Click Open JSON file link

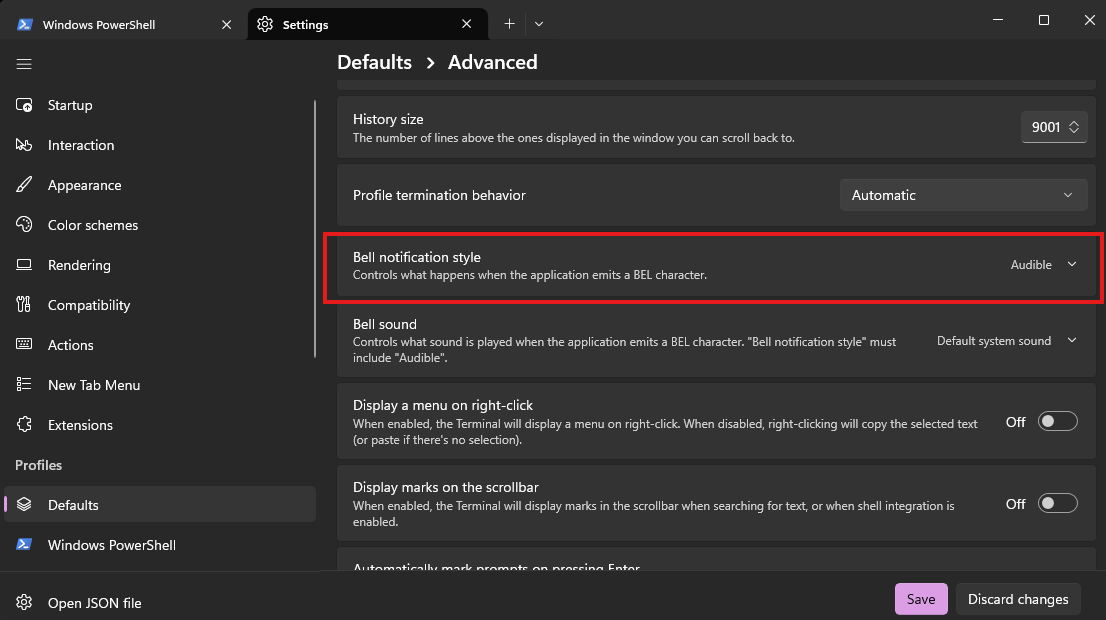159,603
